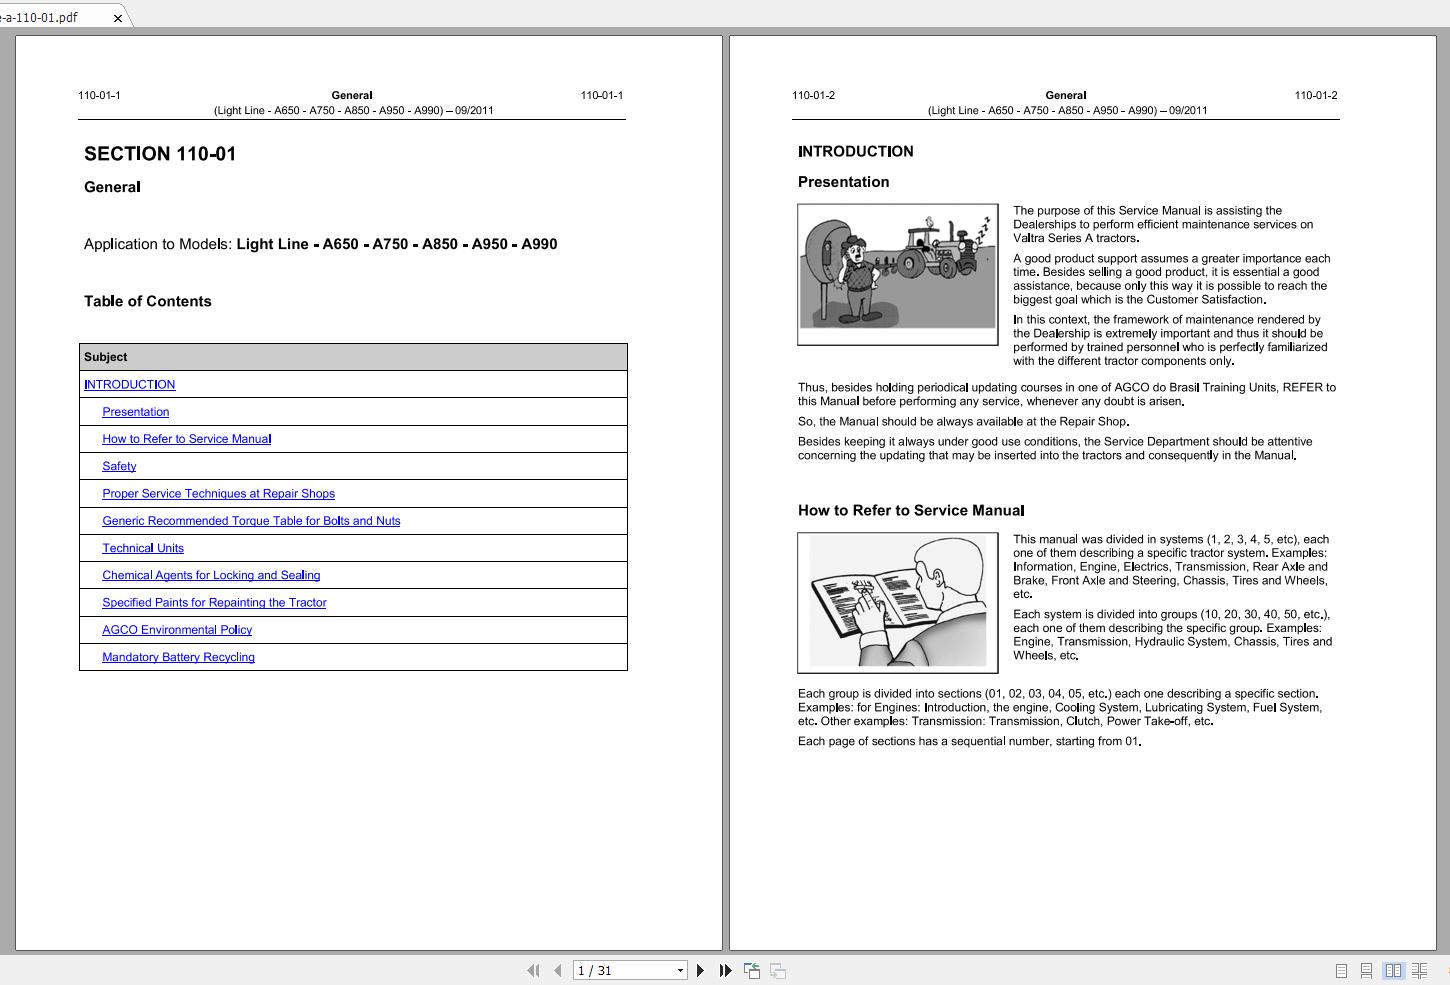Switch to single page view
The height and width of the screenshot is (985, 1450).
tap(1342, 971)
